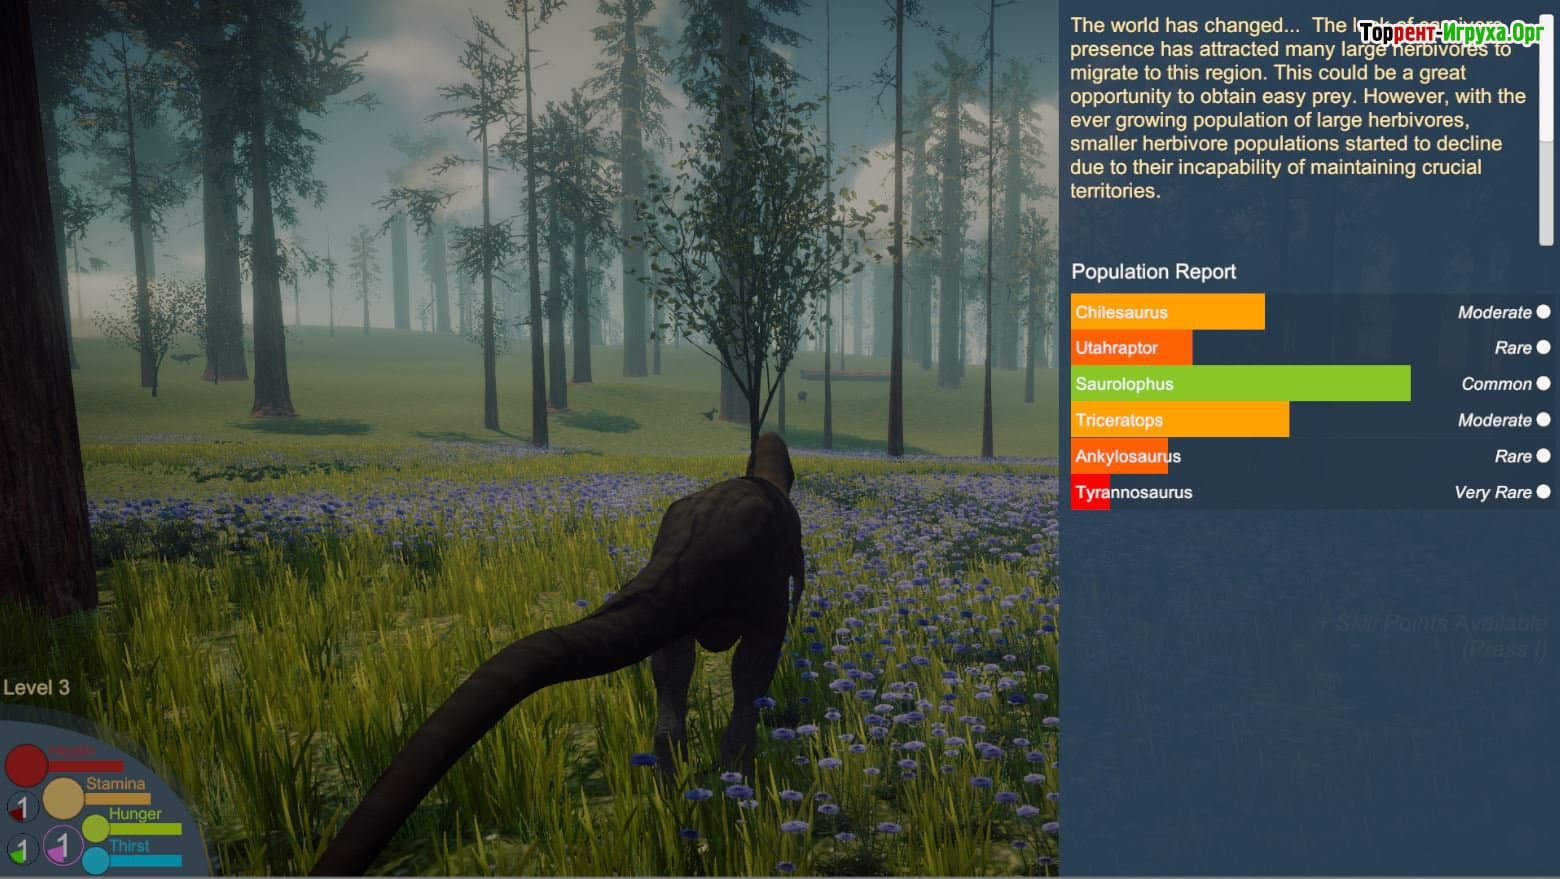
Task: Click the green Hunger circle icon
Action: pos(95,828)
